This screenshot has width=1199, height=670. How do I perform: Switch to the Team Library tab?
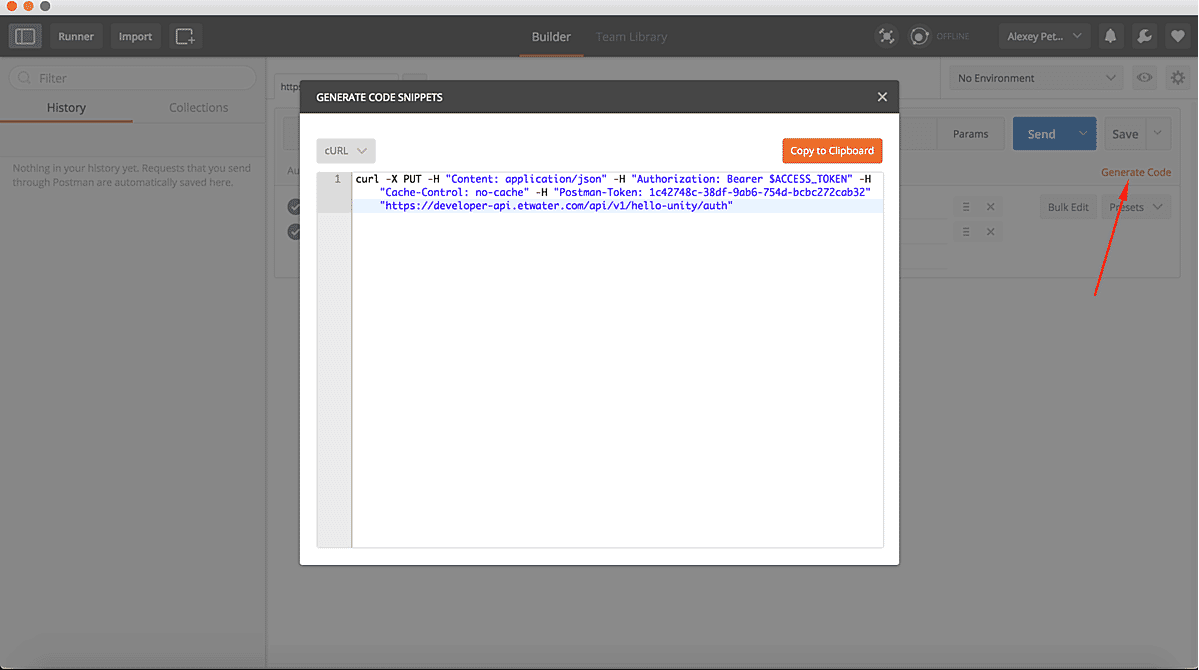click(631, 37)
